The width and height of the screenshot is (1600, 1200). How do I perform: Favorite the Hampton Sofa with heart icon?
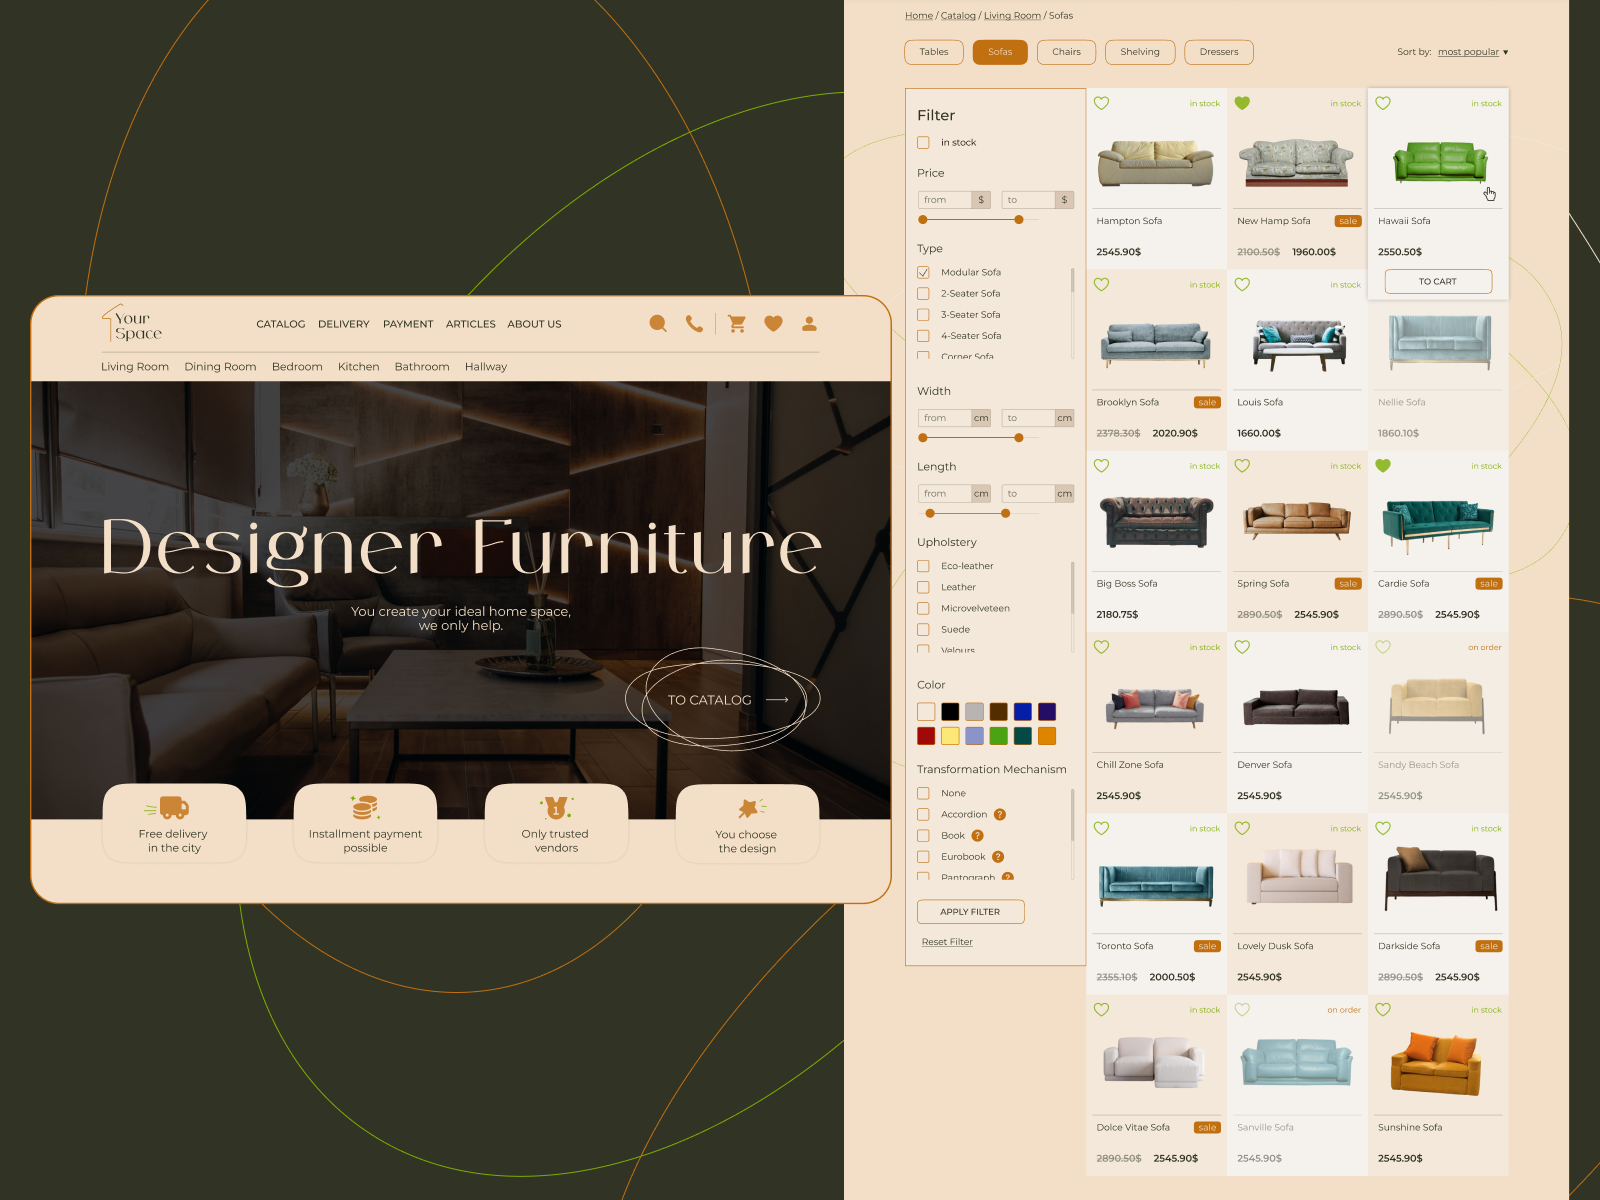tap(1102, 103)
